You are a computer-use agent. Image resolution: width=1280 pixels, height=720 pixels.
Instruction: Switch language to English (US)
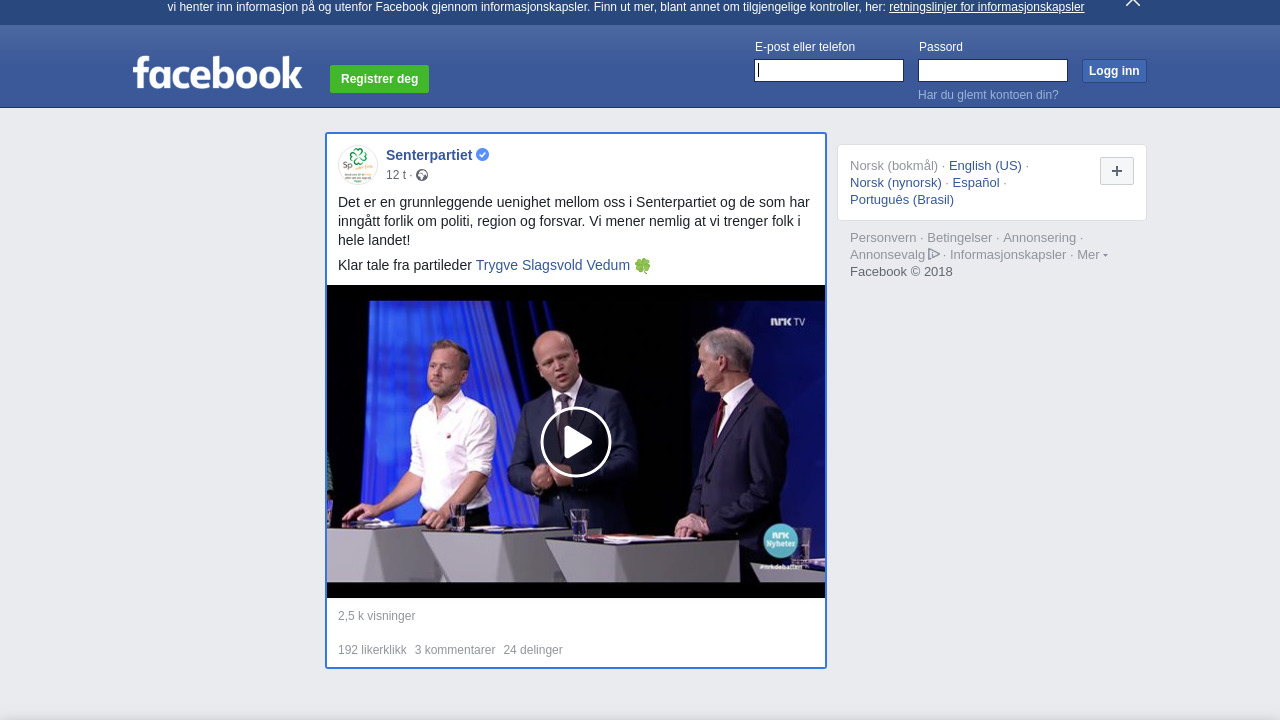pyautogui.click(x=985, y=166)
